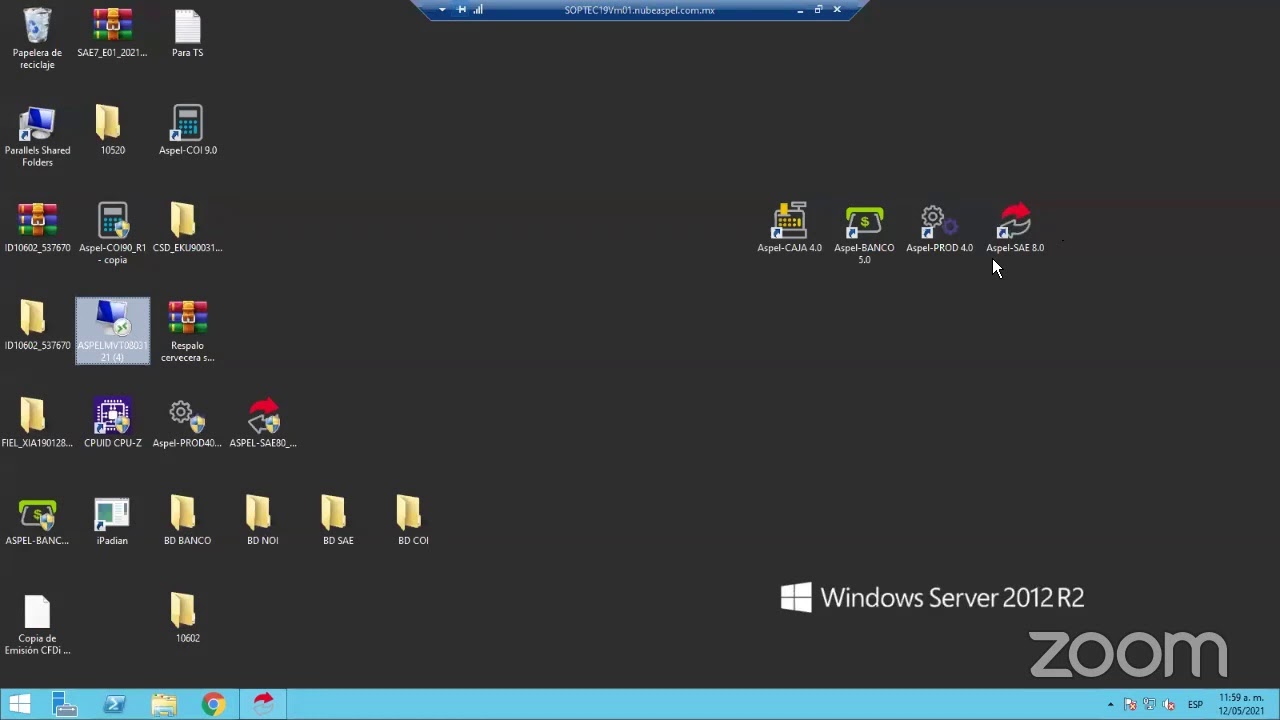This screenshot has width=1280, height=720.
Task: Open the BD NOI folder
Action: pyautogui.click(x=263, y=521)
